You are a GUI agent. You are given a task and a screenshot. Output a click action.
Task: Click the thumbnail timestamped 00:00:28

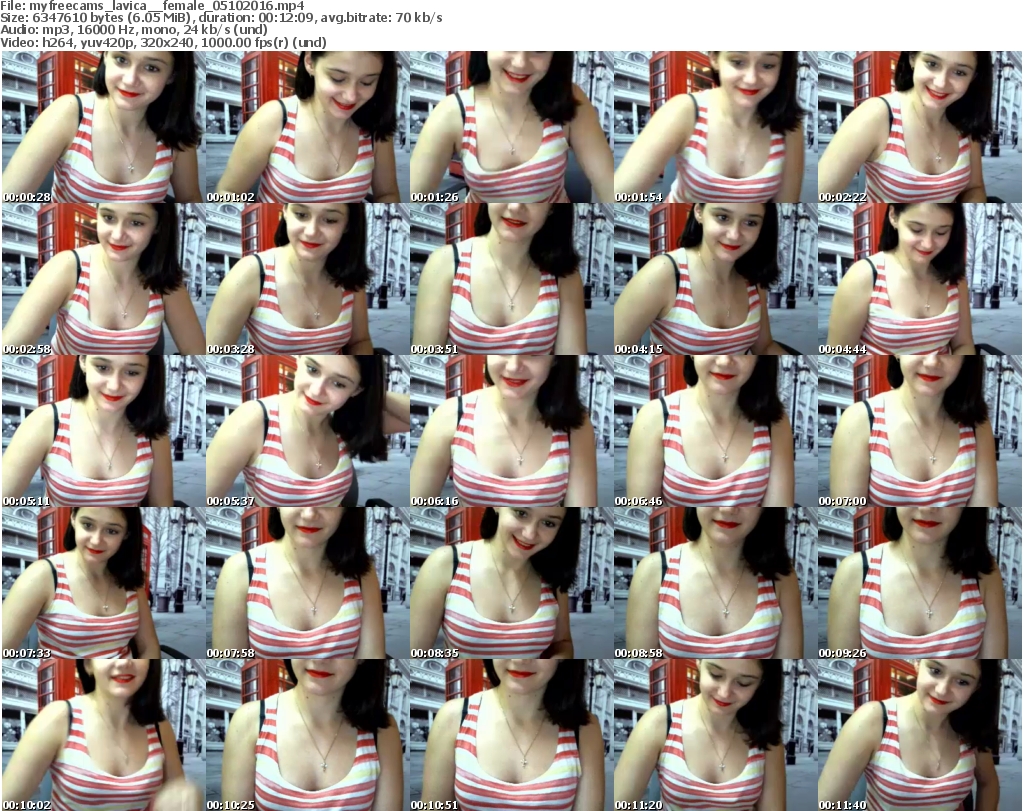102,127
